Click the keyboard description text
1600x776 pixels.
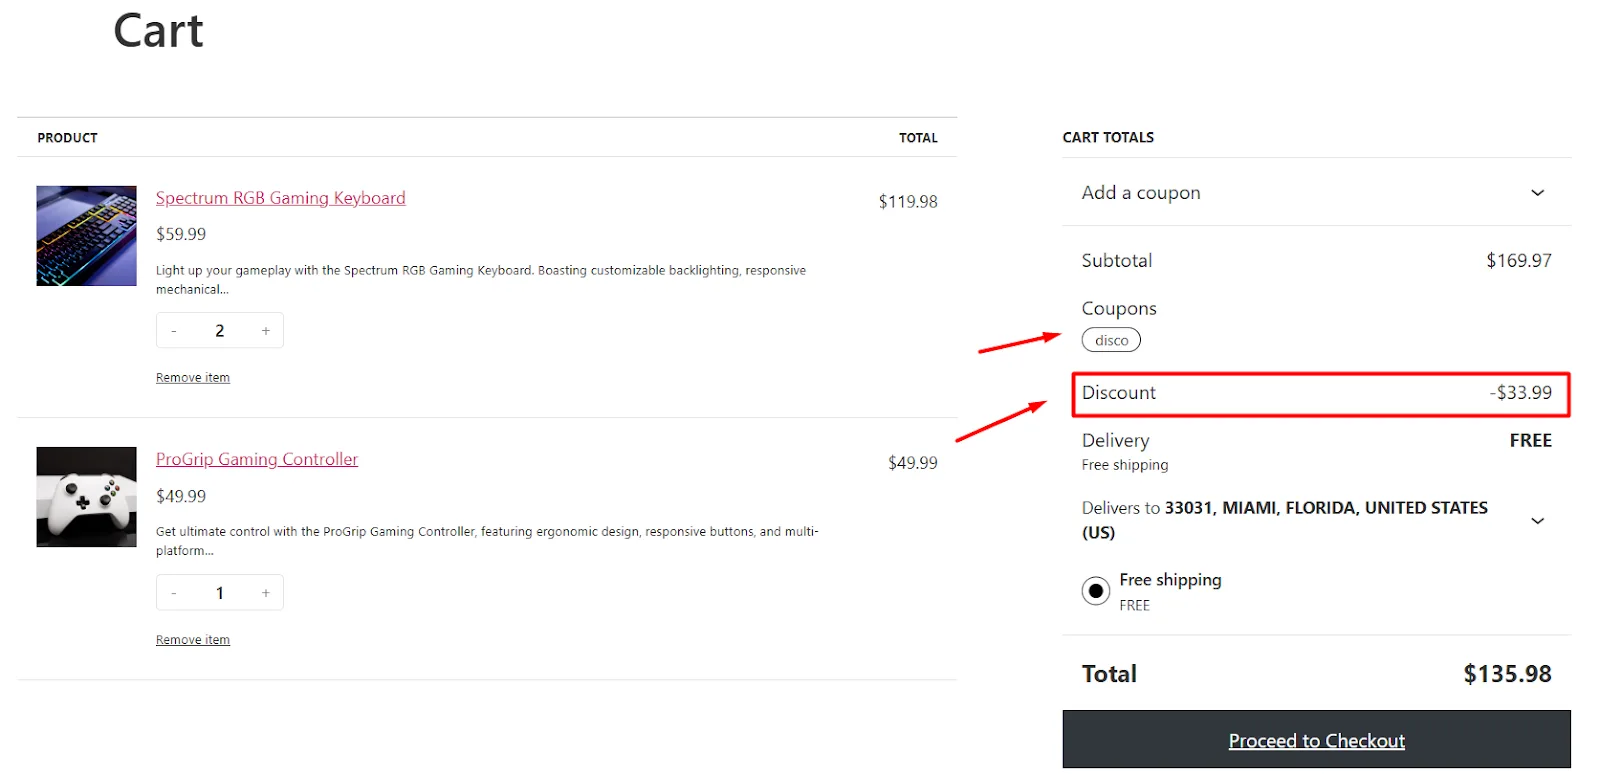[x=481, y=280]
